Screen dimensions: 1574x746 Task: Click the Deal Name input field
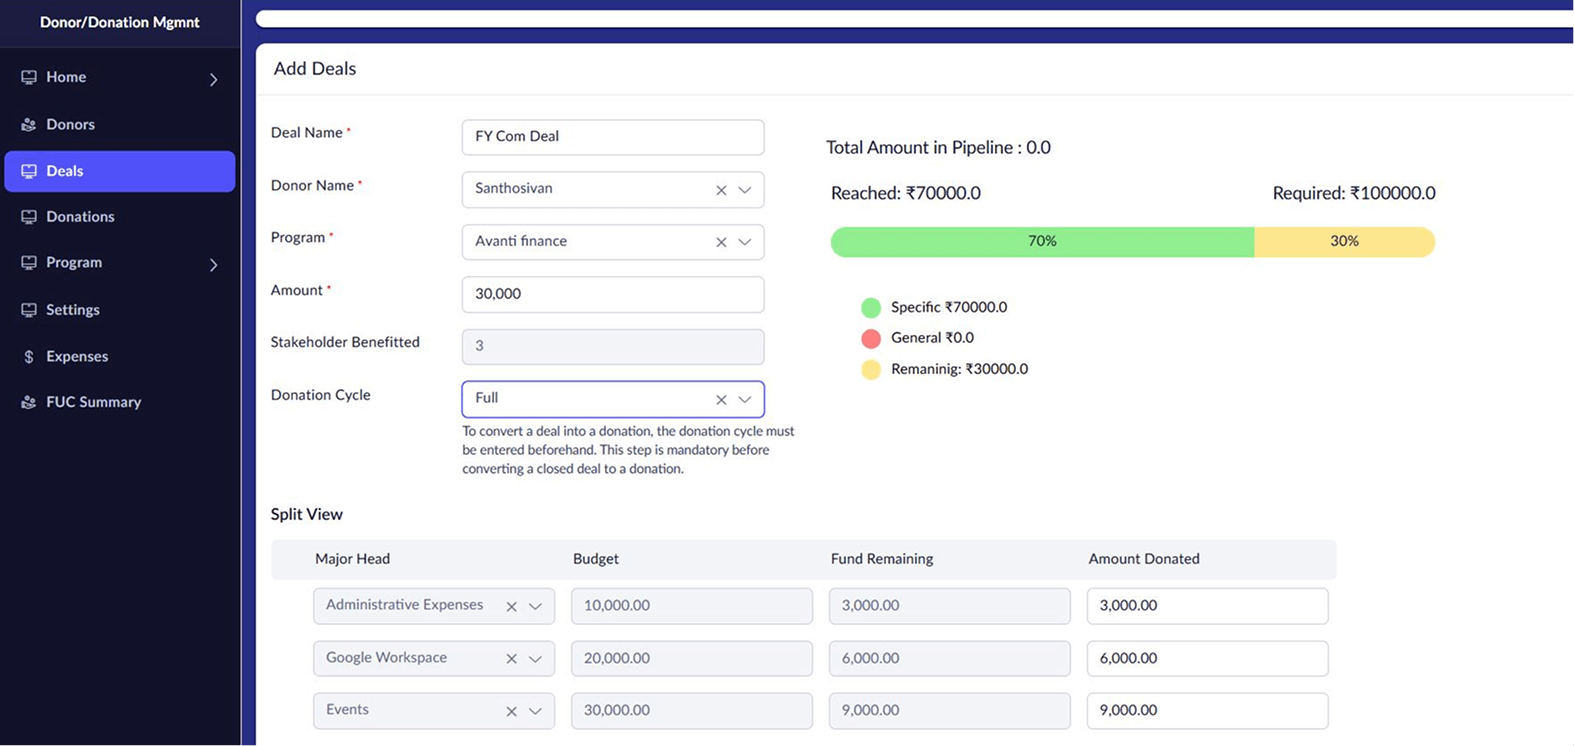[x=612, y=137]
